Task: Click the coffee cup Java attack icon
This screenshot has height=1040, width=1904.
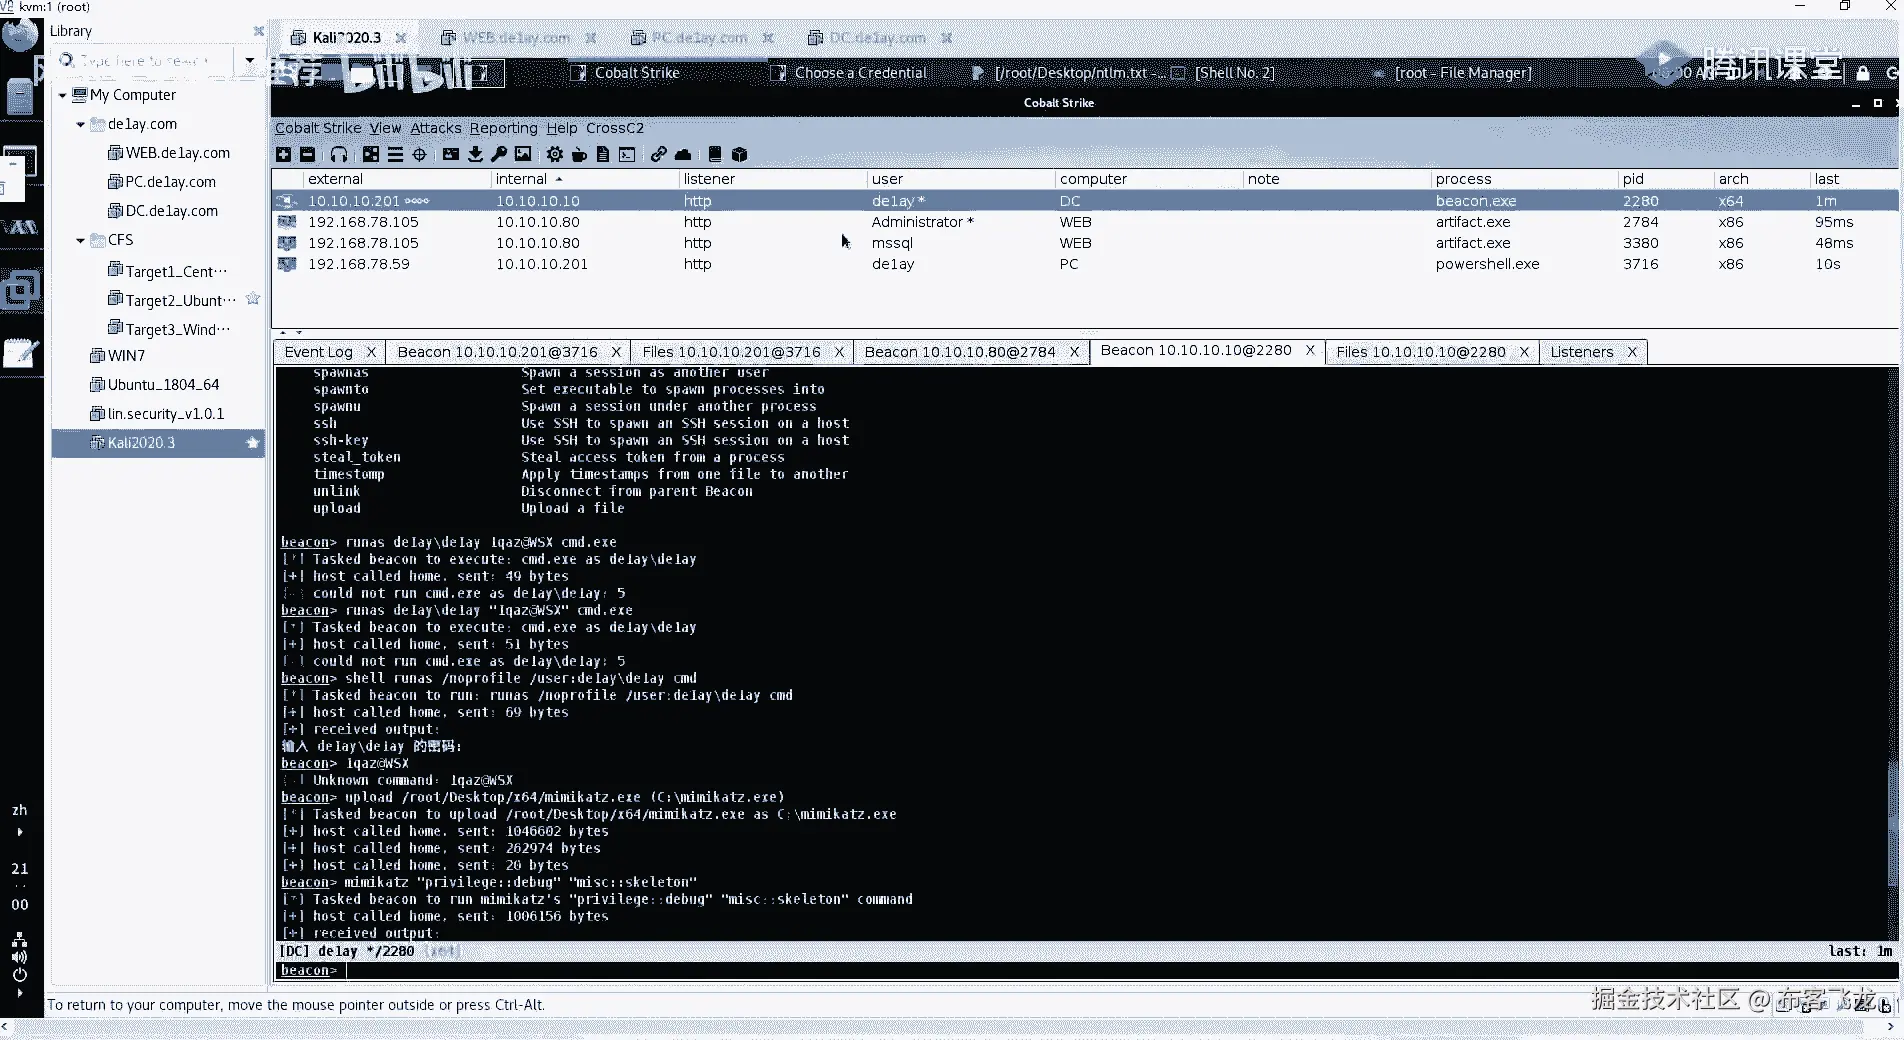Action: point(579,154)
